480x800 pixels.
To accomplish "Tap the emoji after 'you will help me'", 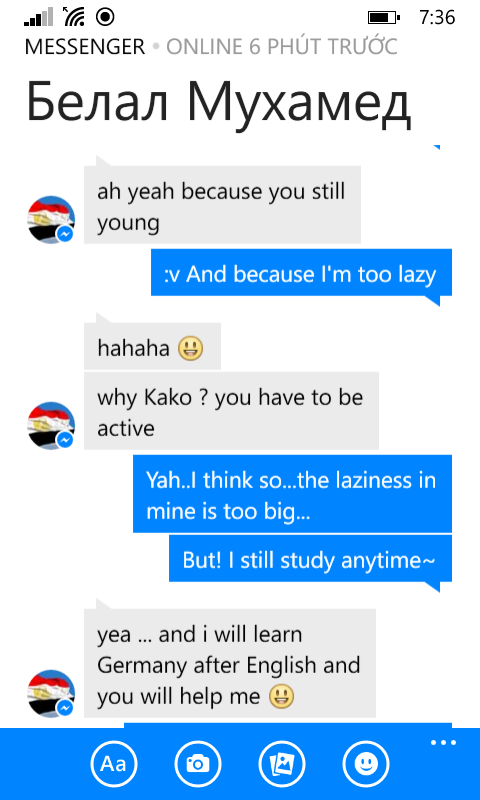I will pos(282,696).
